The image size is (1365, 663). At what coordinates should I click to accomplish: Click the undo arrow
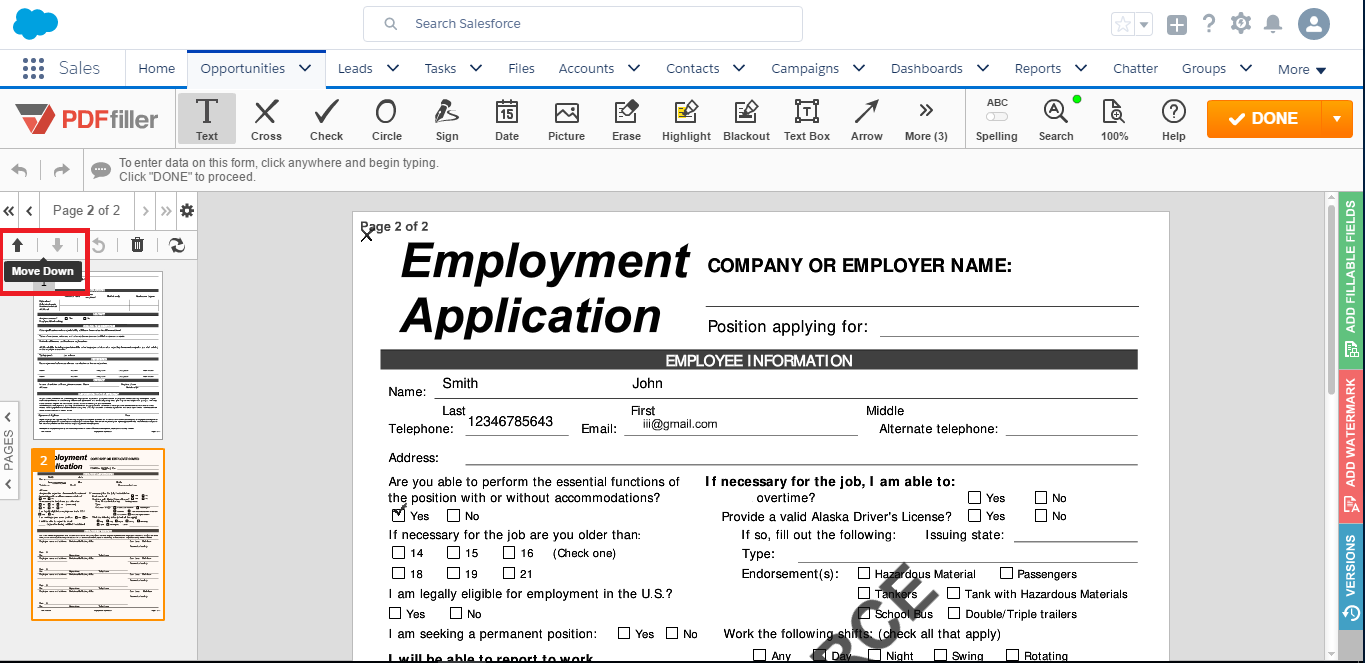click(x=20, y=170)
